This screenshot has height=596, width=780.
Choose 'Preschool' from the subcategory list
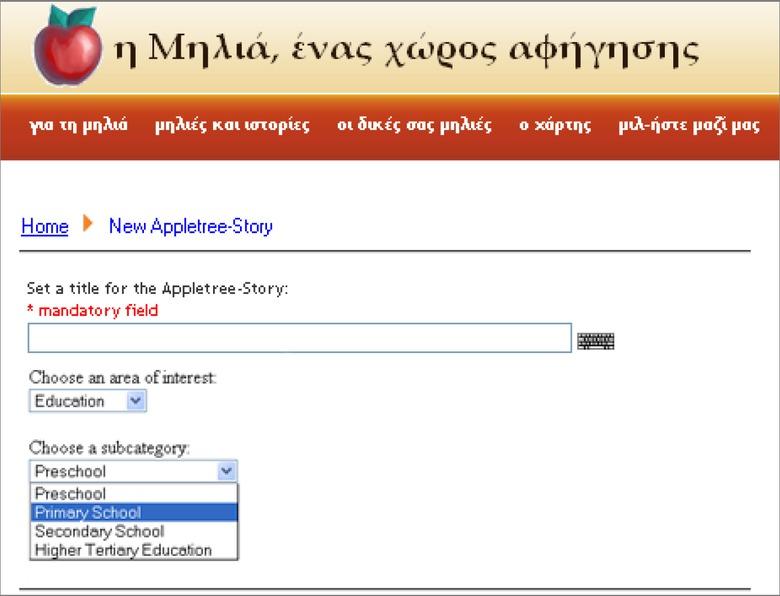[70, 493]
